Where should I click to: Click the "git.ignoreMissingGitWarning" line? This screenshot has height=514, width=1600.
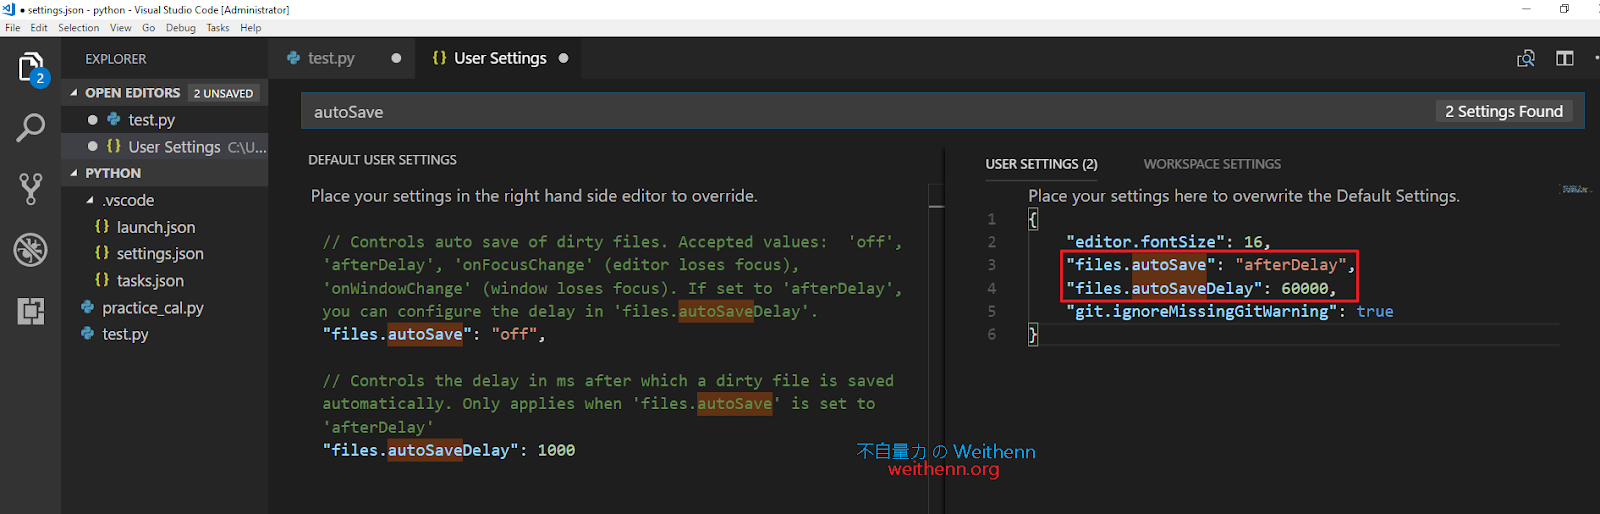coord(1230,311)
